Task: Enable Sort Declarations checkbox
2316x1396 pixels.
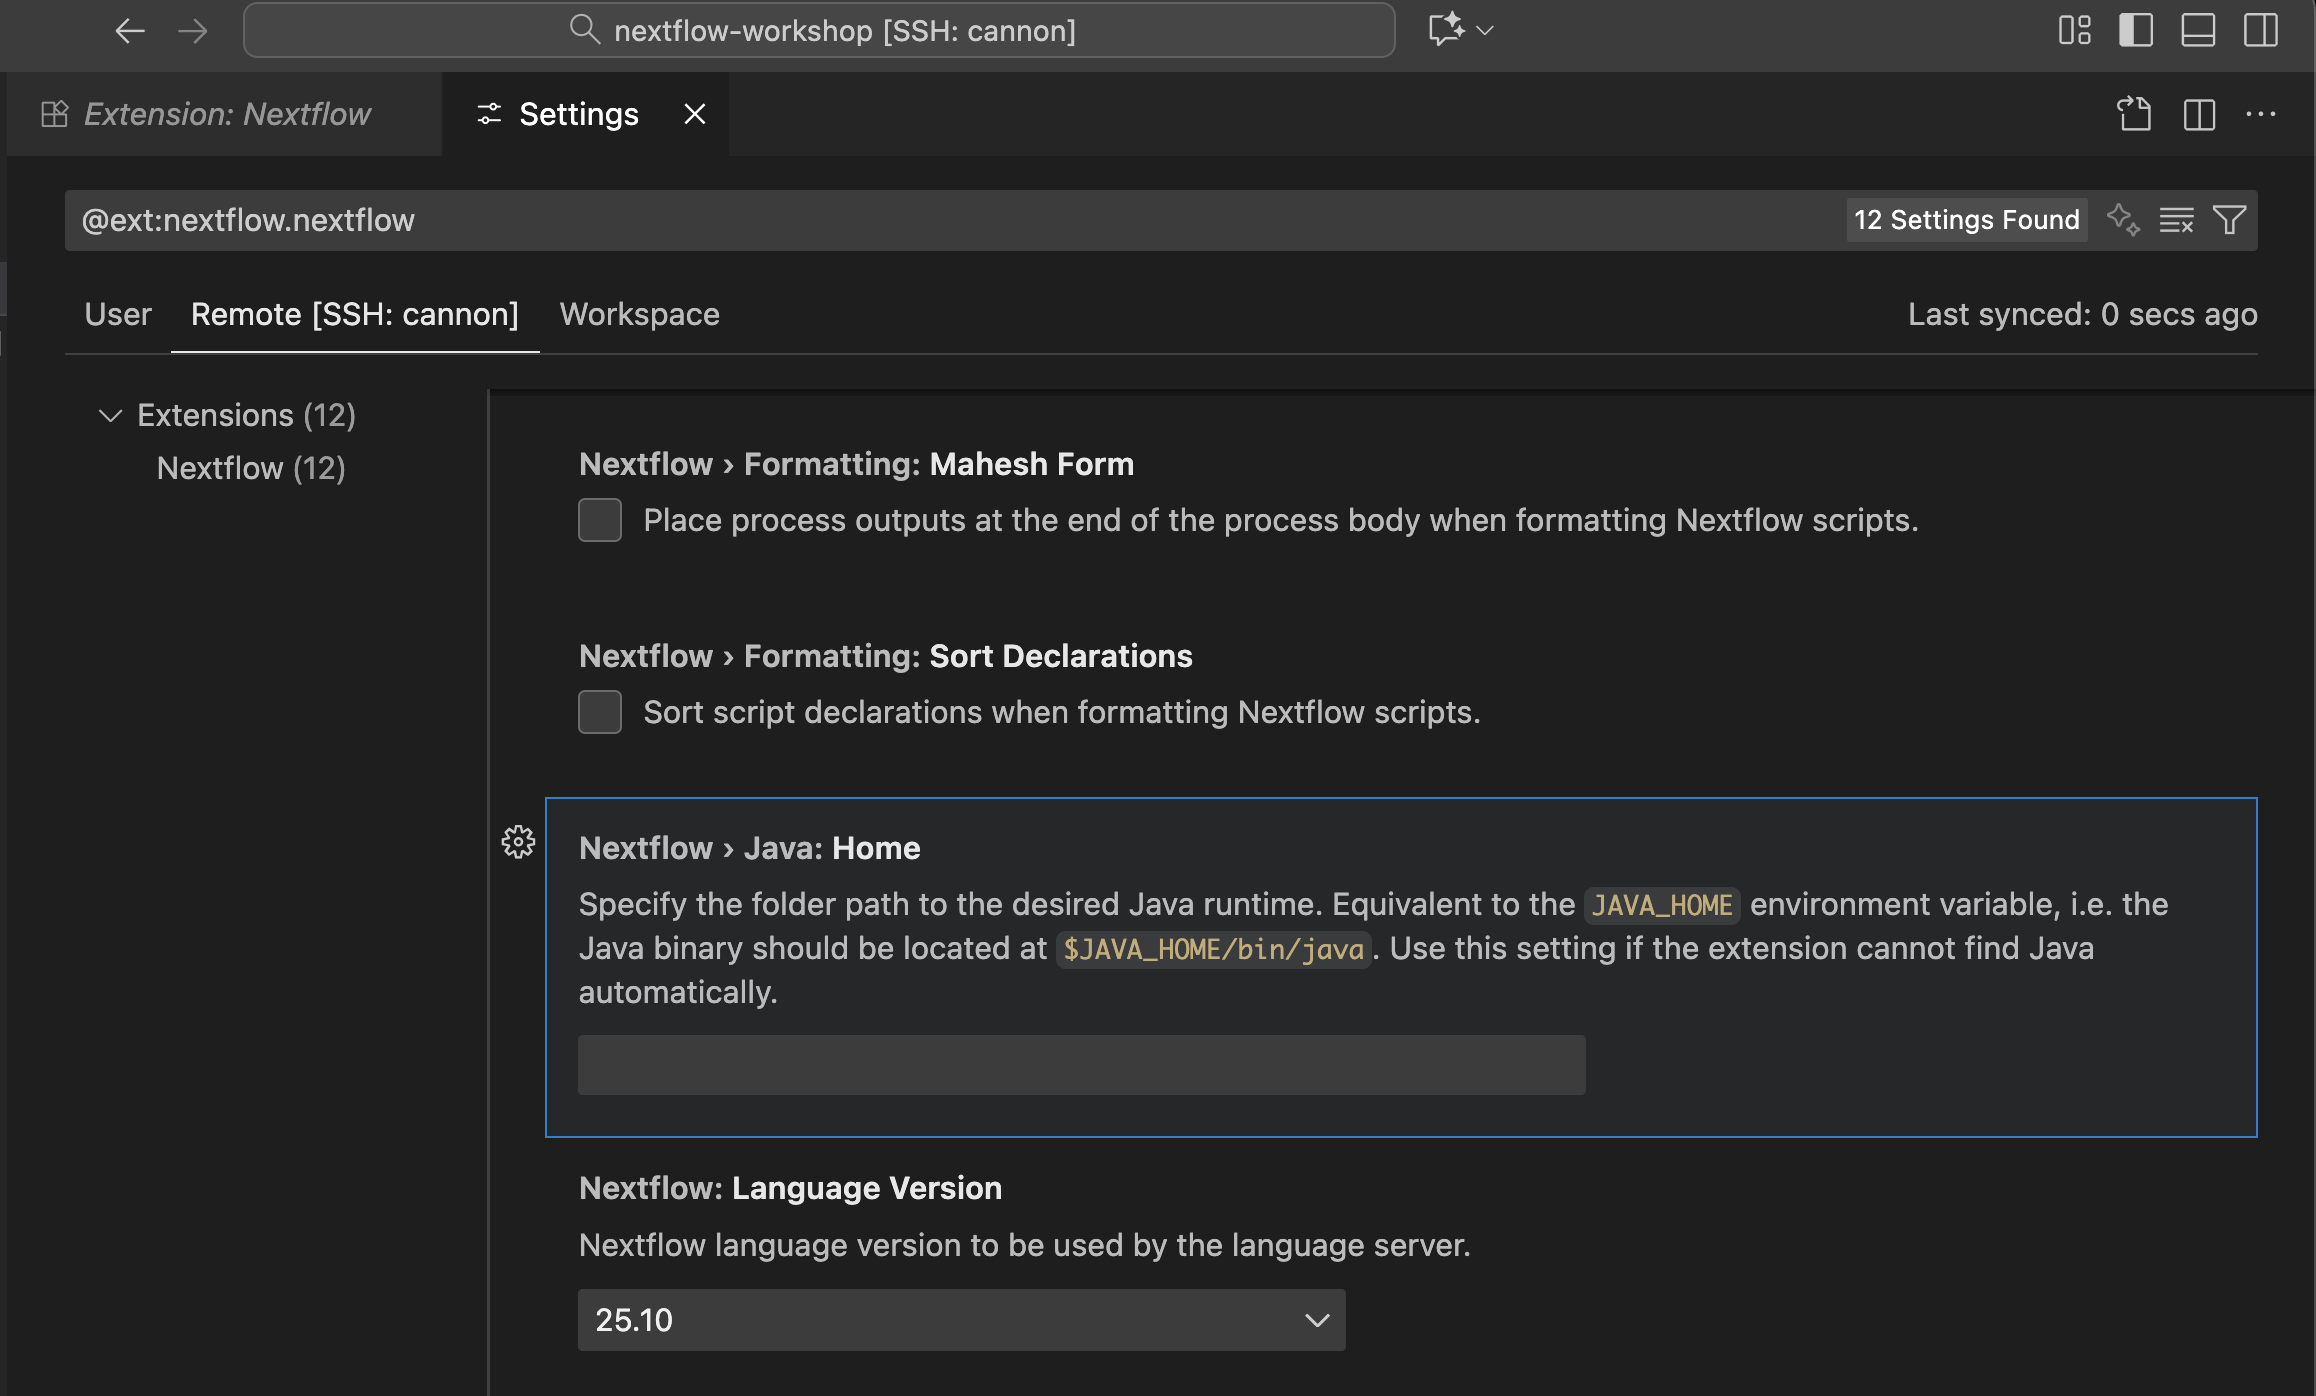Action: tap(600, 711)
